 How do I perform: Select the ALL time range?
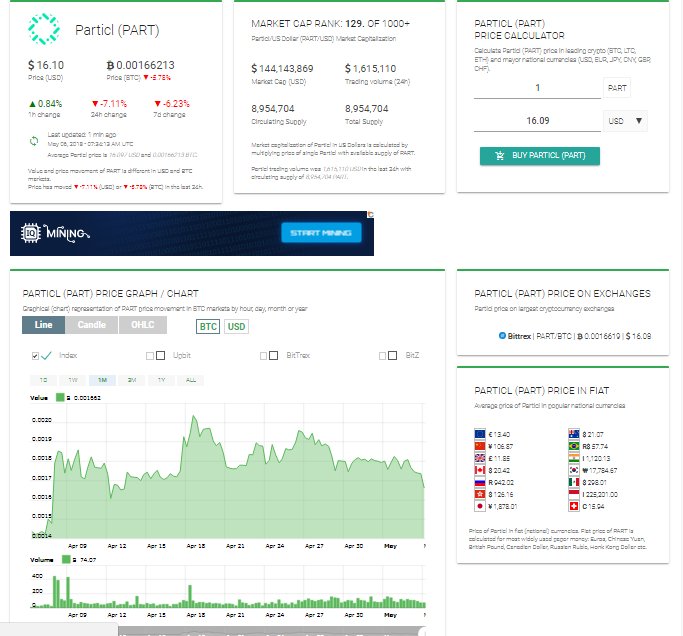point(191,380)
